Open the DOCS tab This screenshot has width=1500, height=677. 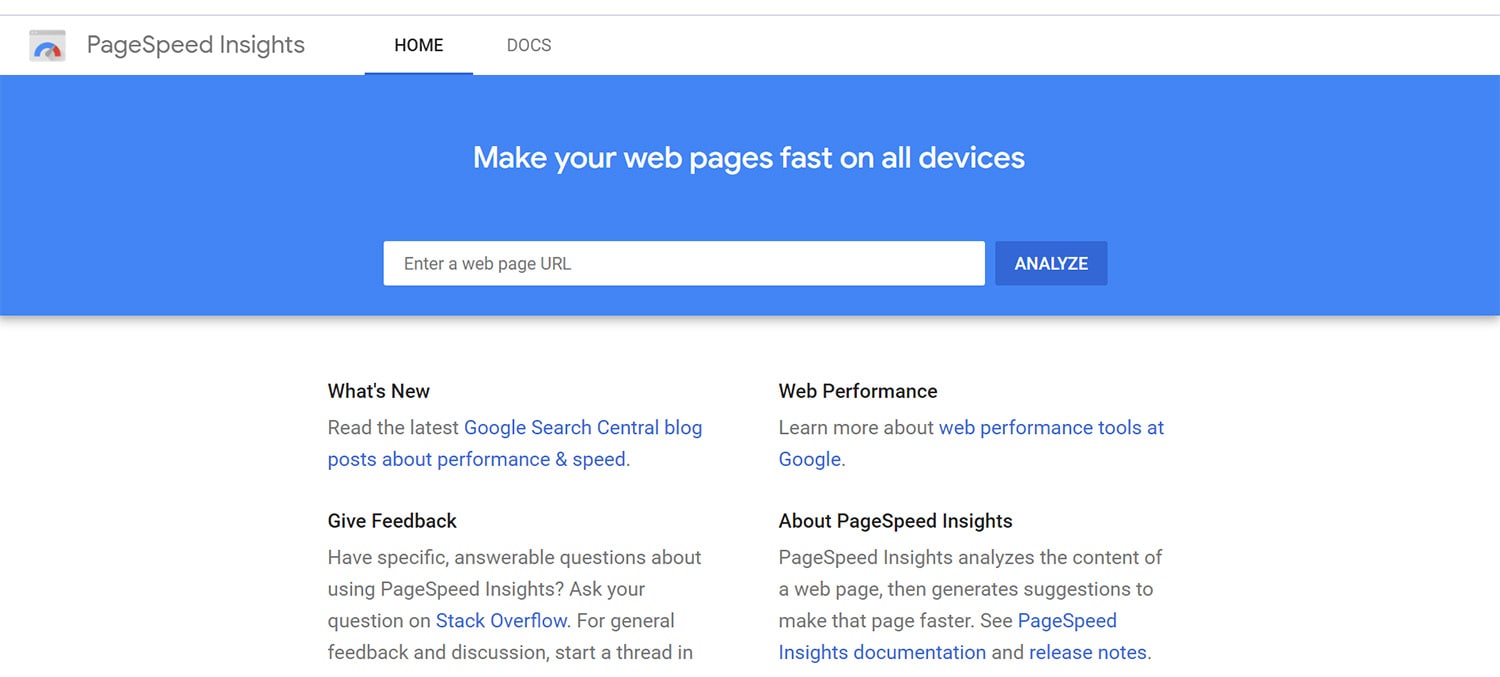click(528, 45)
